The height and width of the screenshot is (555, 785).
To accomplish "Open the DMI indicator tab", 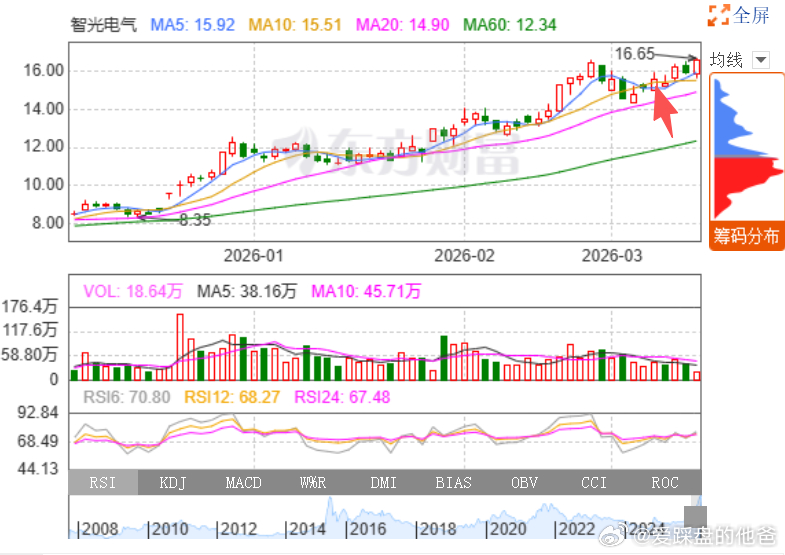I will pyautogui.click(x=383, y=482).
